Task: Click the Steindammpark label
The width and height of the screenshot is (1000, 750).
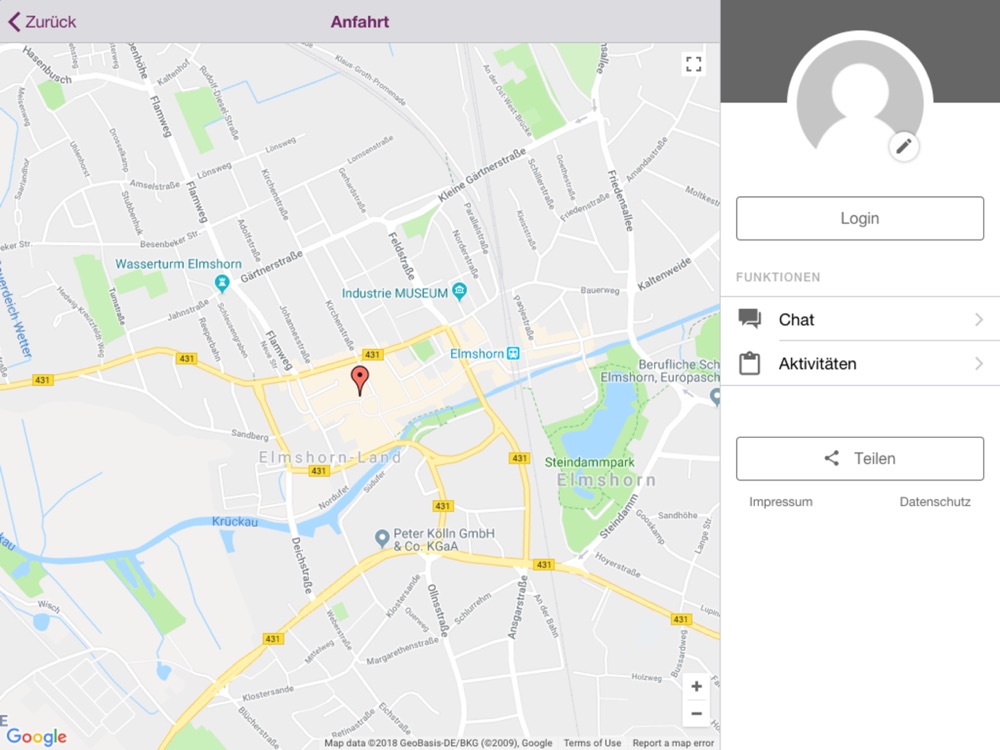Action: coord(589,462)
